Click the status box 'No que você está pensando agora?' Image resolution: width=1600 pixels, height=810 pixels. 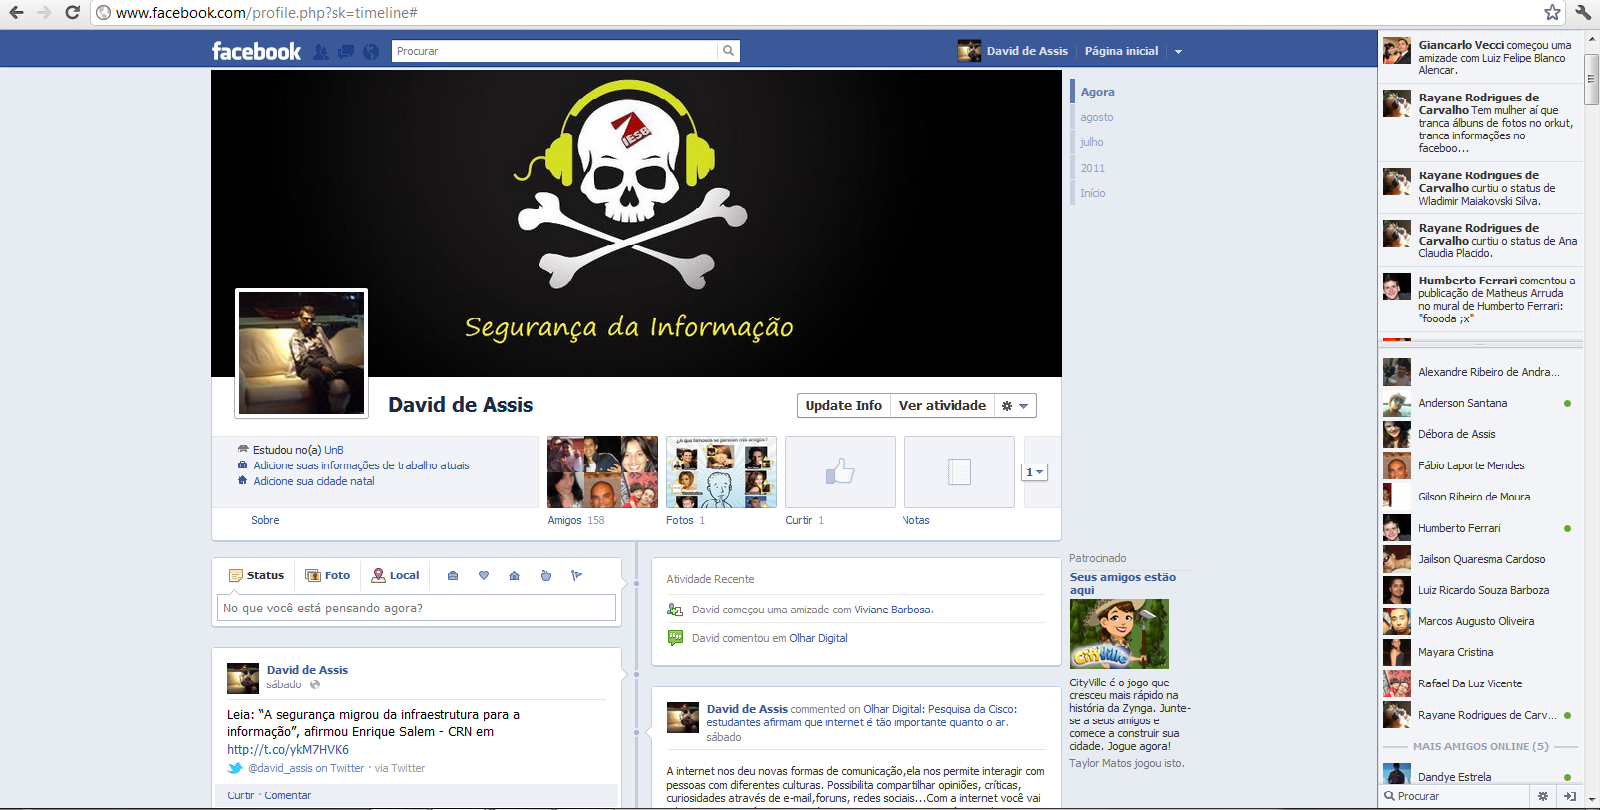coord(416,608)
